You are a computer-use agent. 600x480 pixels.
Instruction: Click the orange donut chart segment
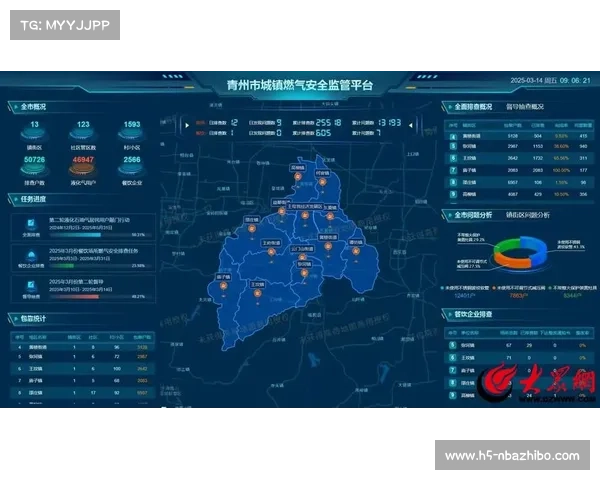tap(511, 261)
